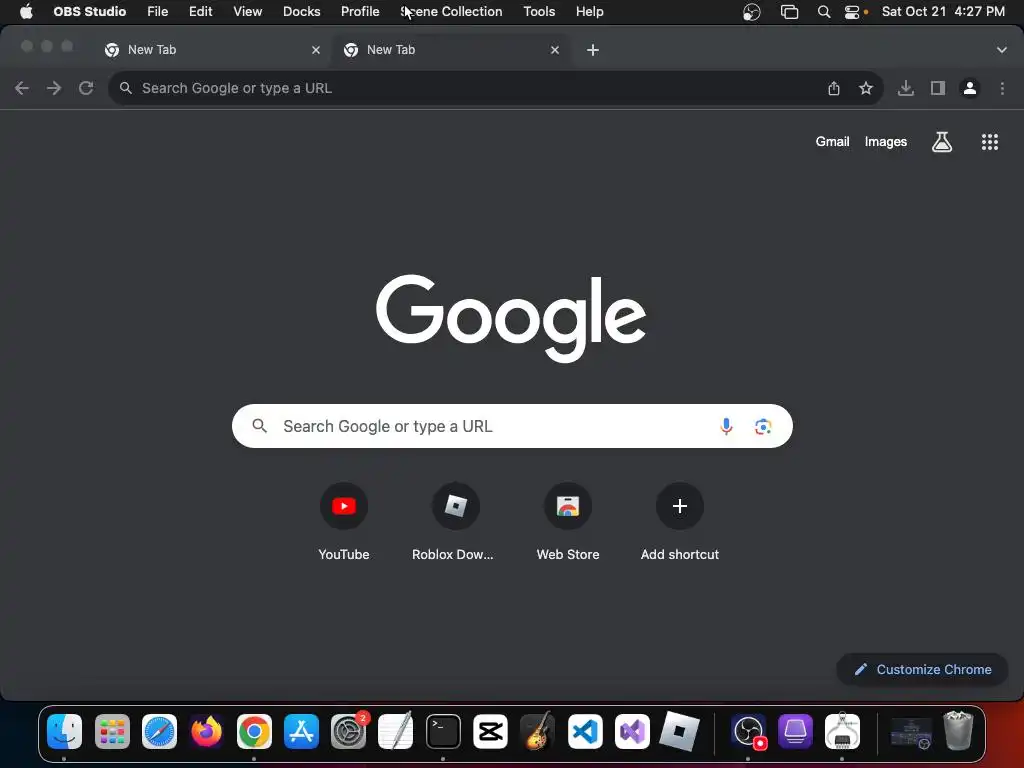Open Visual Studio from the Dock
Viewport: 1024px width, 768px height.
(x=632, y=731)
